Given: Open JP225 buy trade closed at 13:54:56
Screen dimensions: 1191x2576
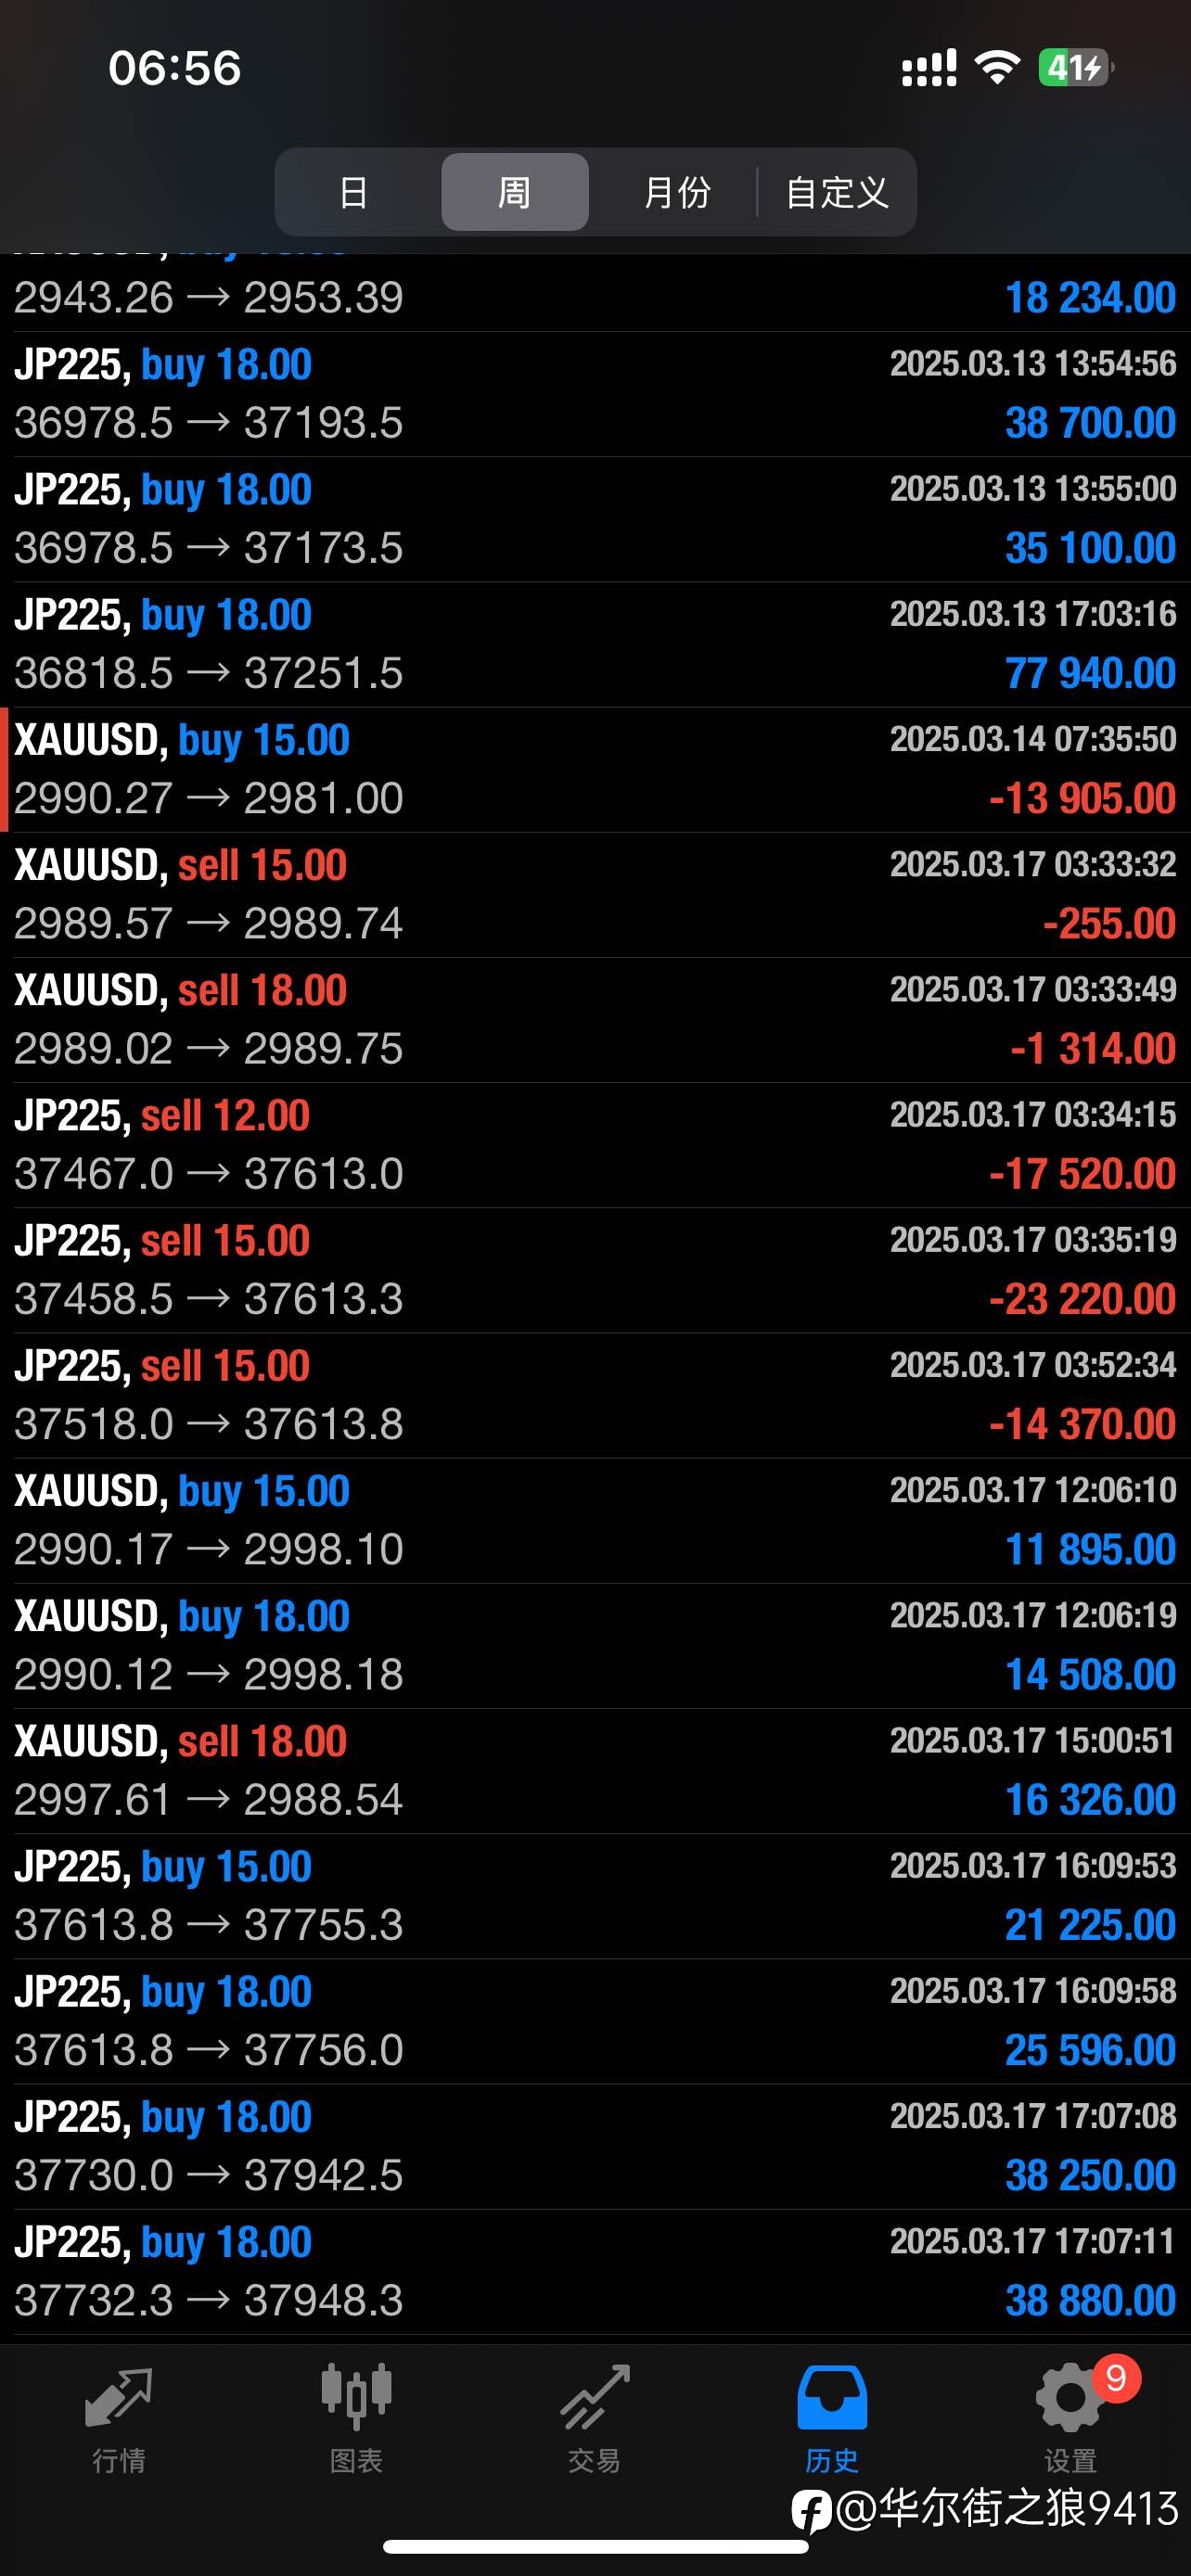Looking at the screenshot, I should point(595,394).
